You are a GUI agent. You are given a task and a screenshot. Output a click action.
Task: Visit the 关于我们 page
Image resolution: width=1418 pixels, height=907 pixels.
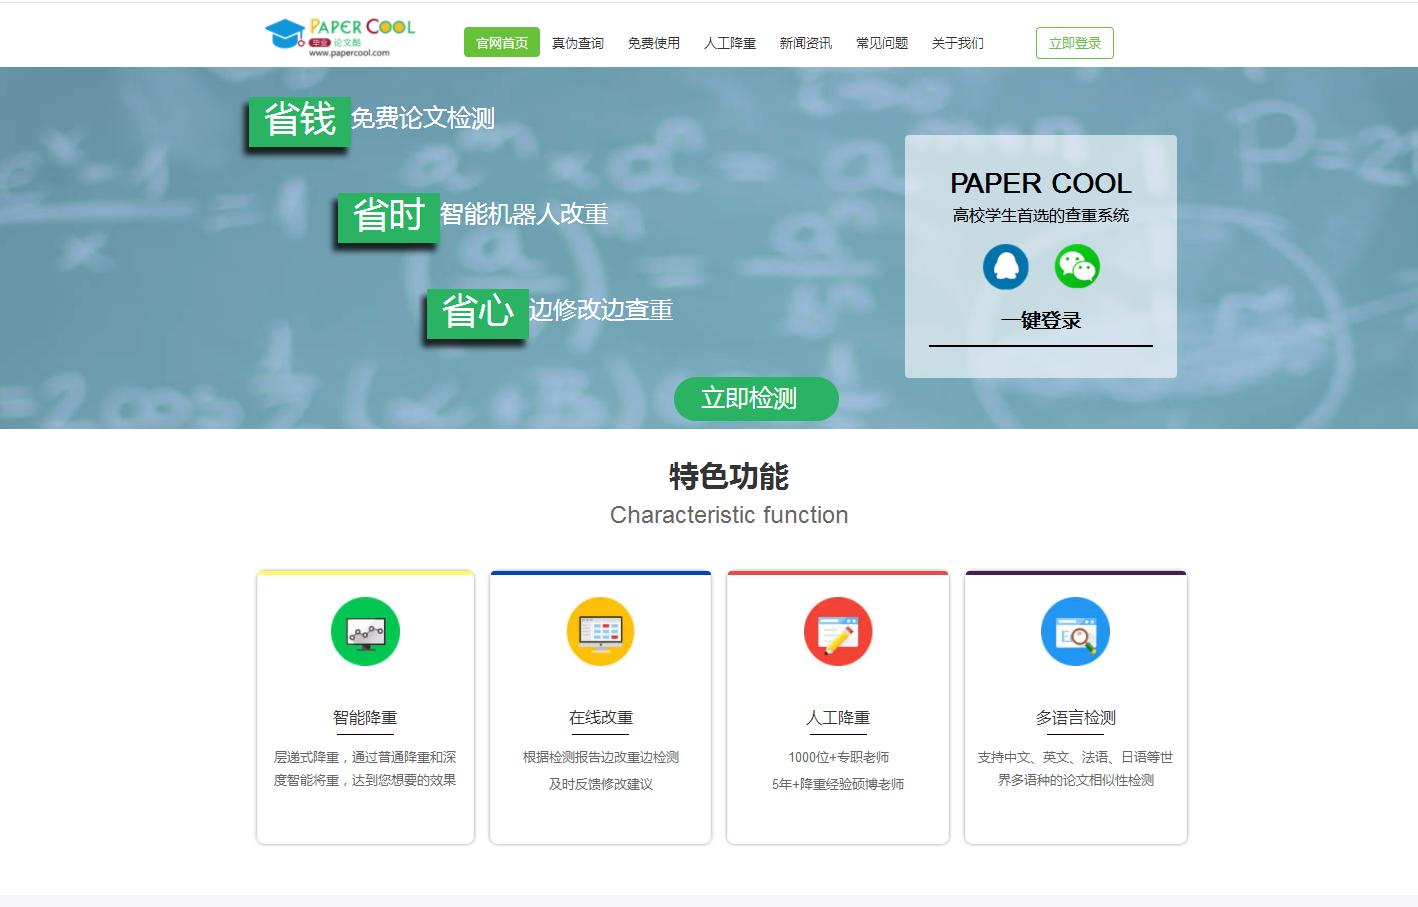tap(957, 43)
